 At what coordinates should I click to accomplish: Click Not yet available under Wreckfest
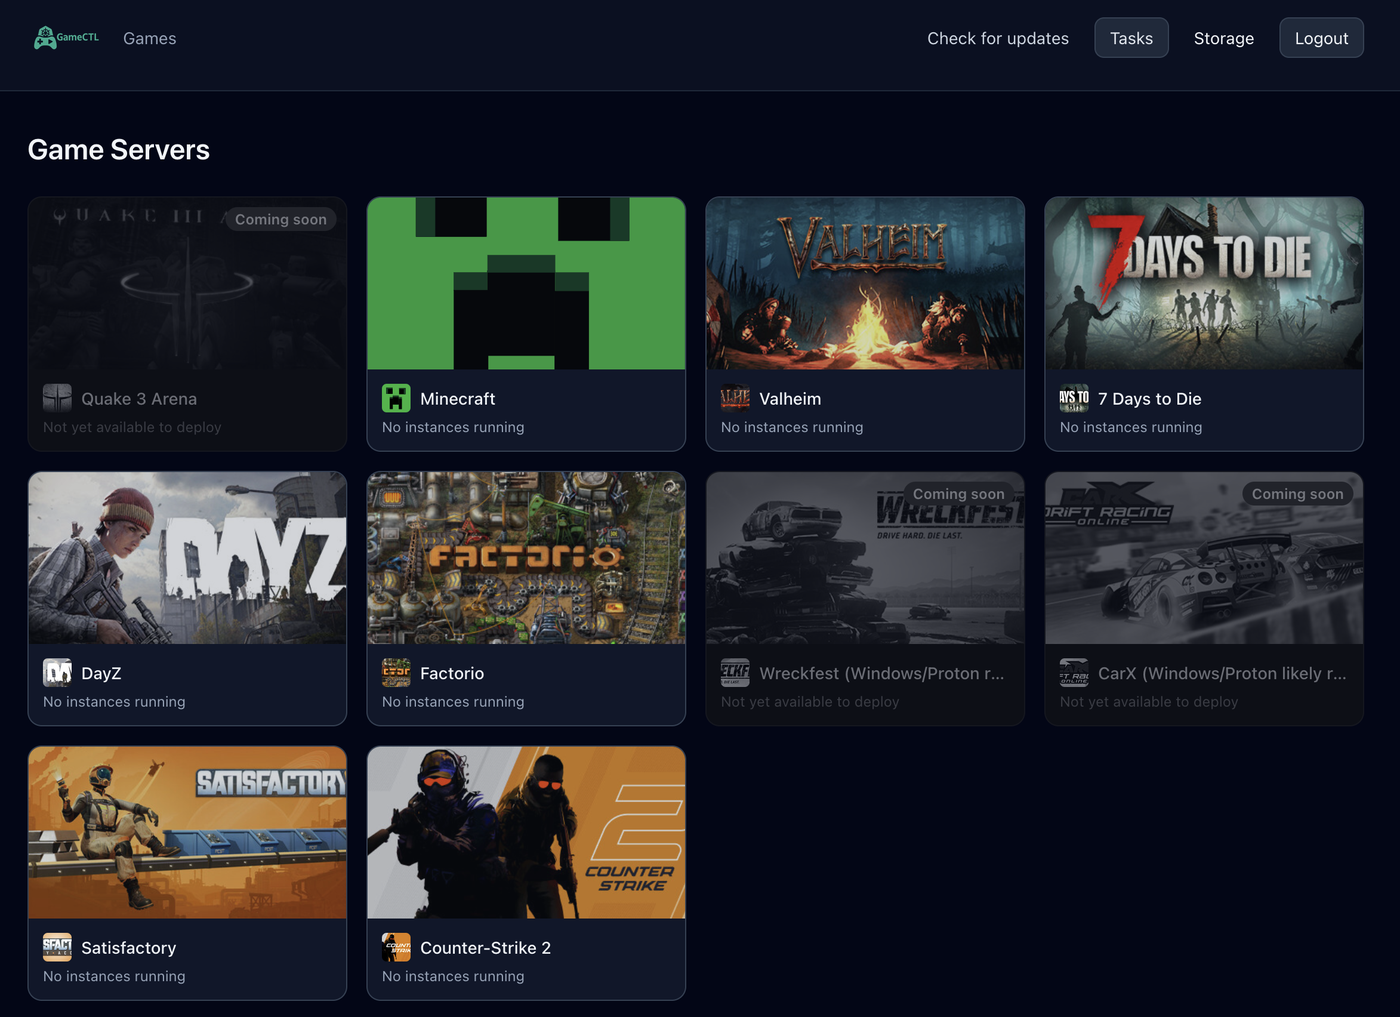[x=810, y=702]
